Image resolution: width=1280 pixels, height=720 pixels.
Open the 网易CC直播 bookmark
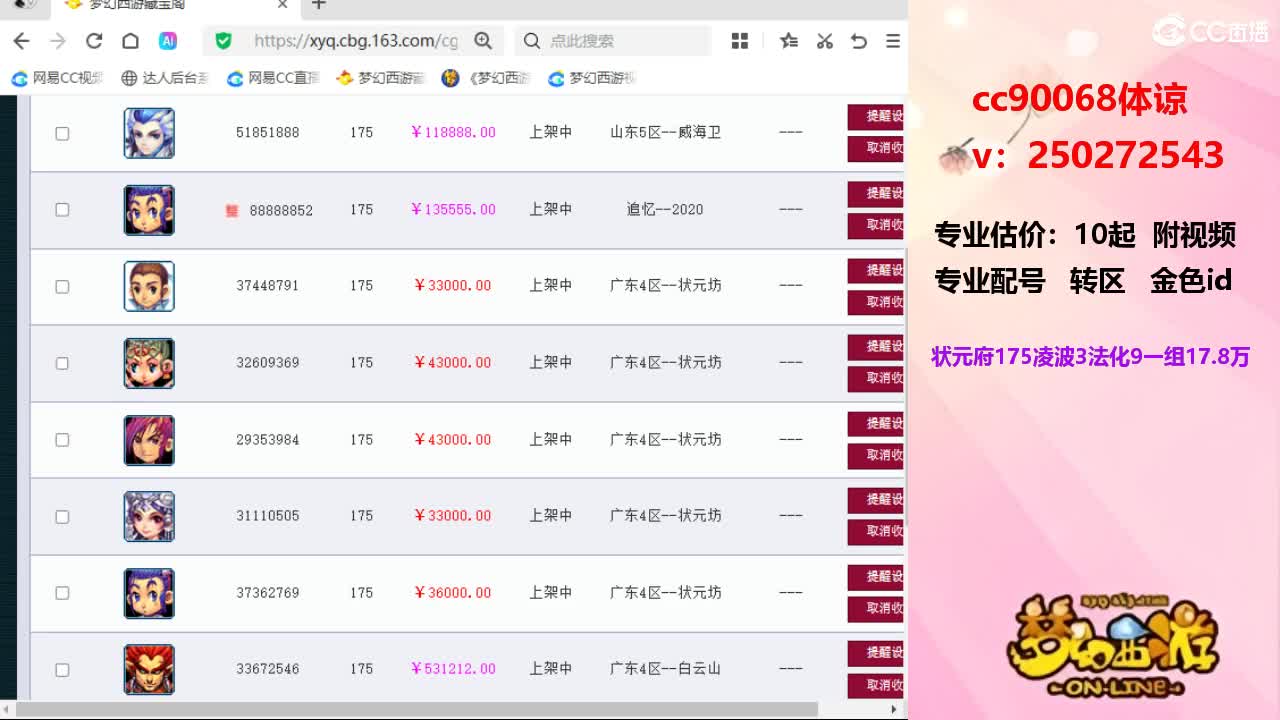coord(273,78)
